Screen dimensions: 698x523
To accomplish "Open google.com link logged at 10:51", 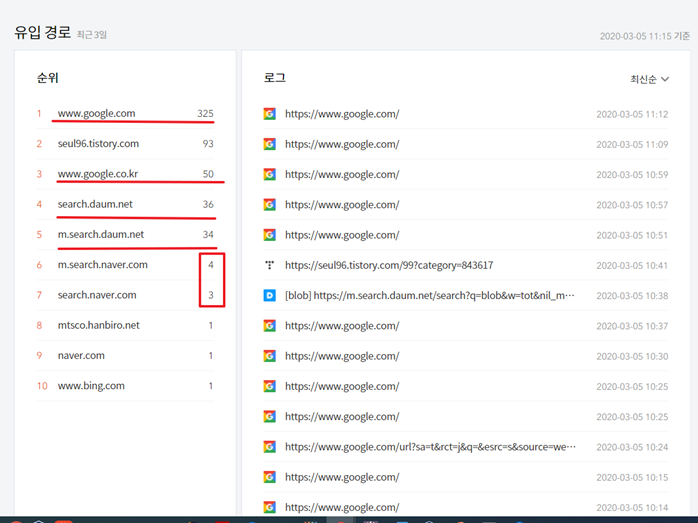I will 342,235.
